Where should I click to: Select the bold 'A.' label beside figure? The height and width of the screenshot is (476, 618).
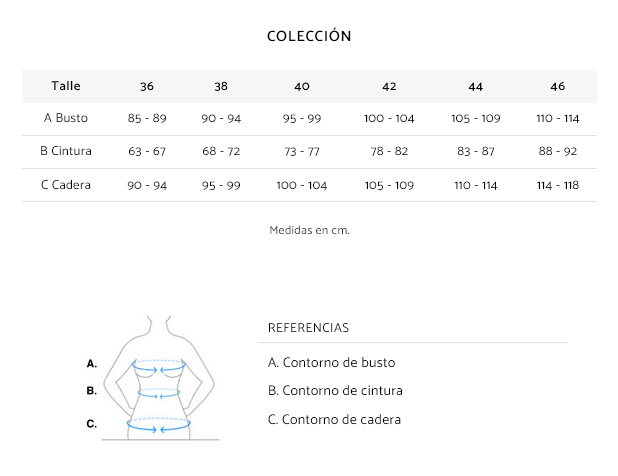[92, 363]
